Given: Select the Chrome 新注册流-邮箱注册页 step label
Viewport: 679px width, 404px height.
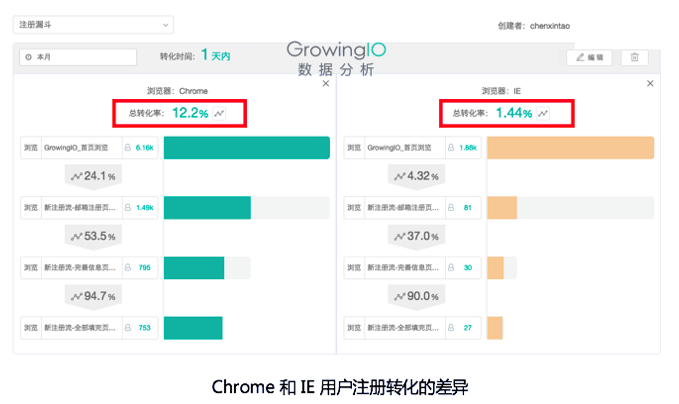Looking at the screenshot, I should click(80, 207).
